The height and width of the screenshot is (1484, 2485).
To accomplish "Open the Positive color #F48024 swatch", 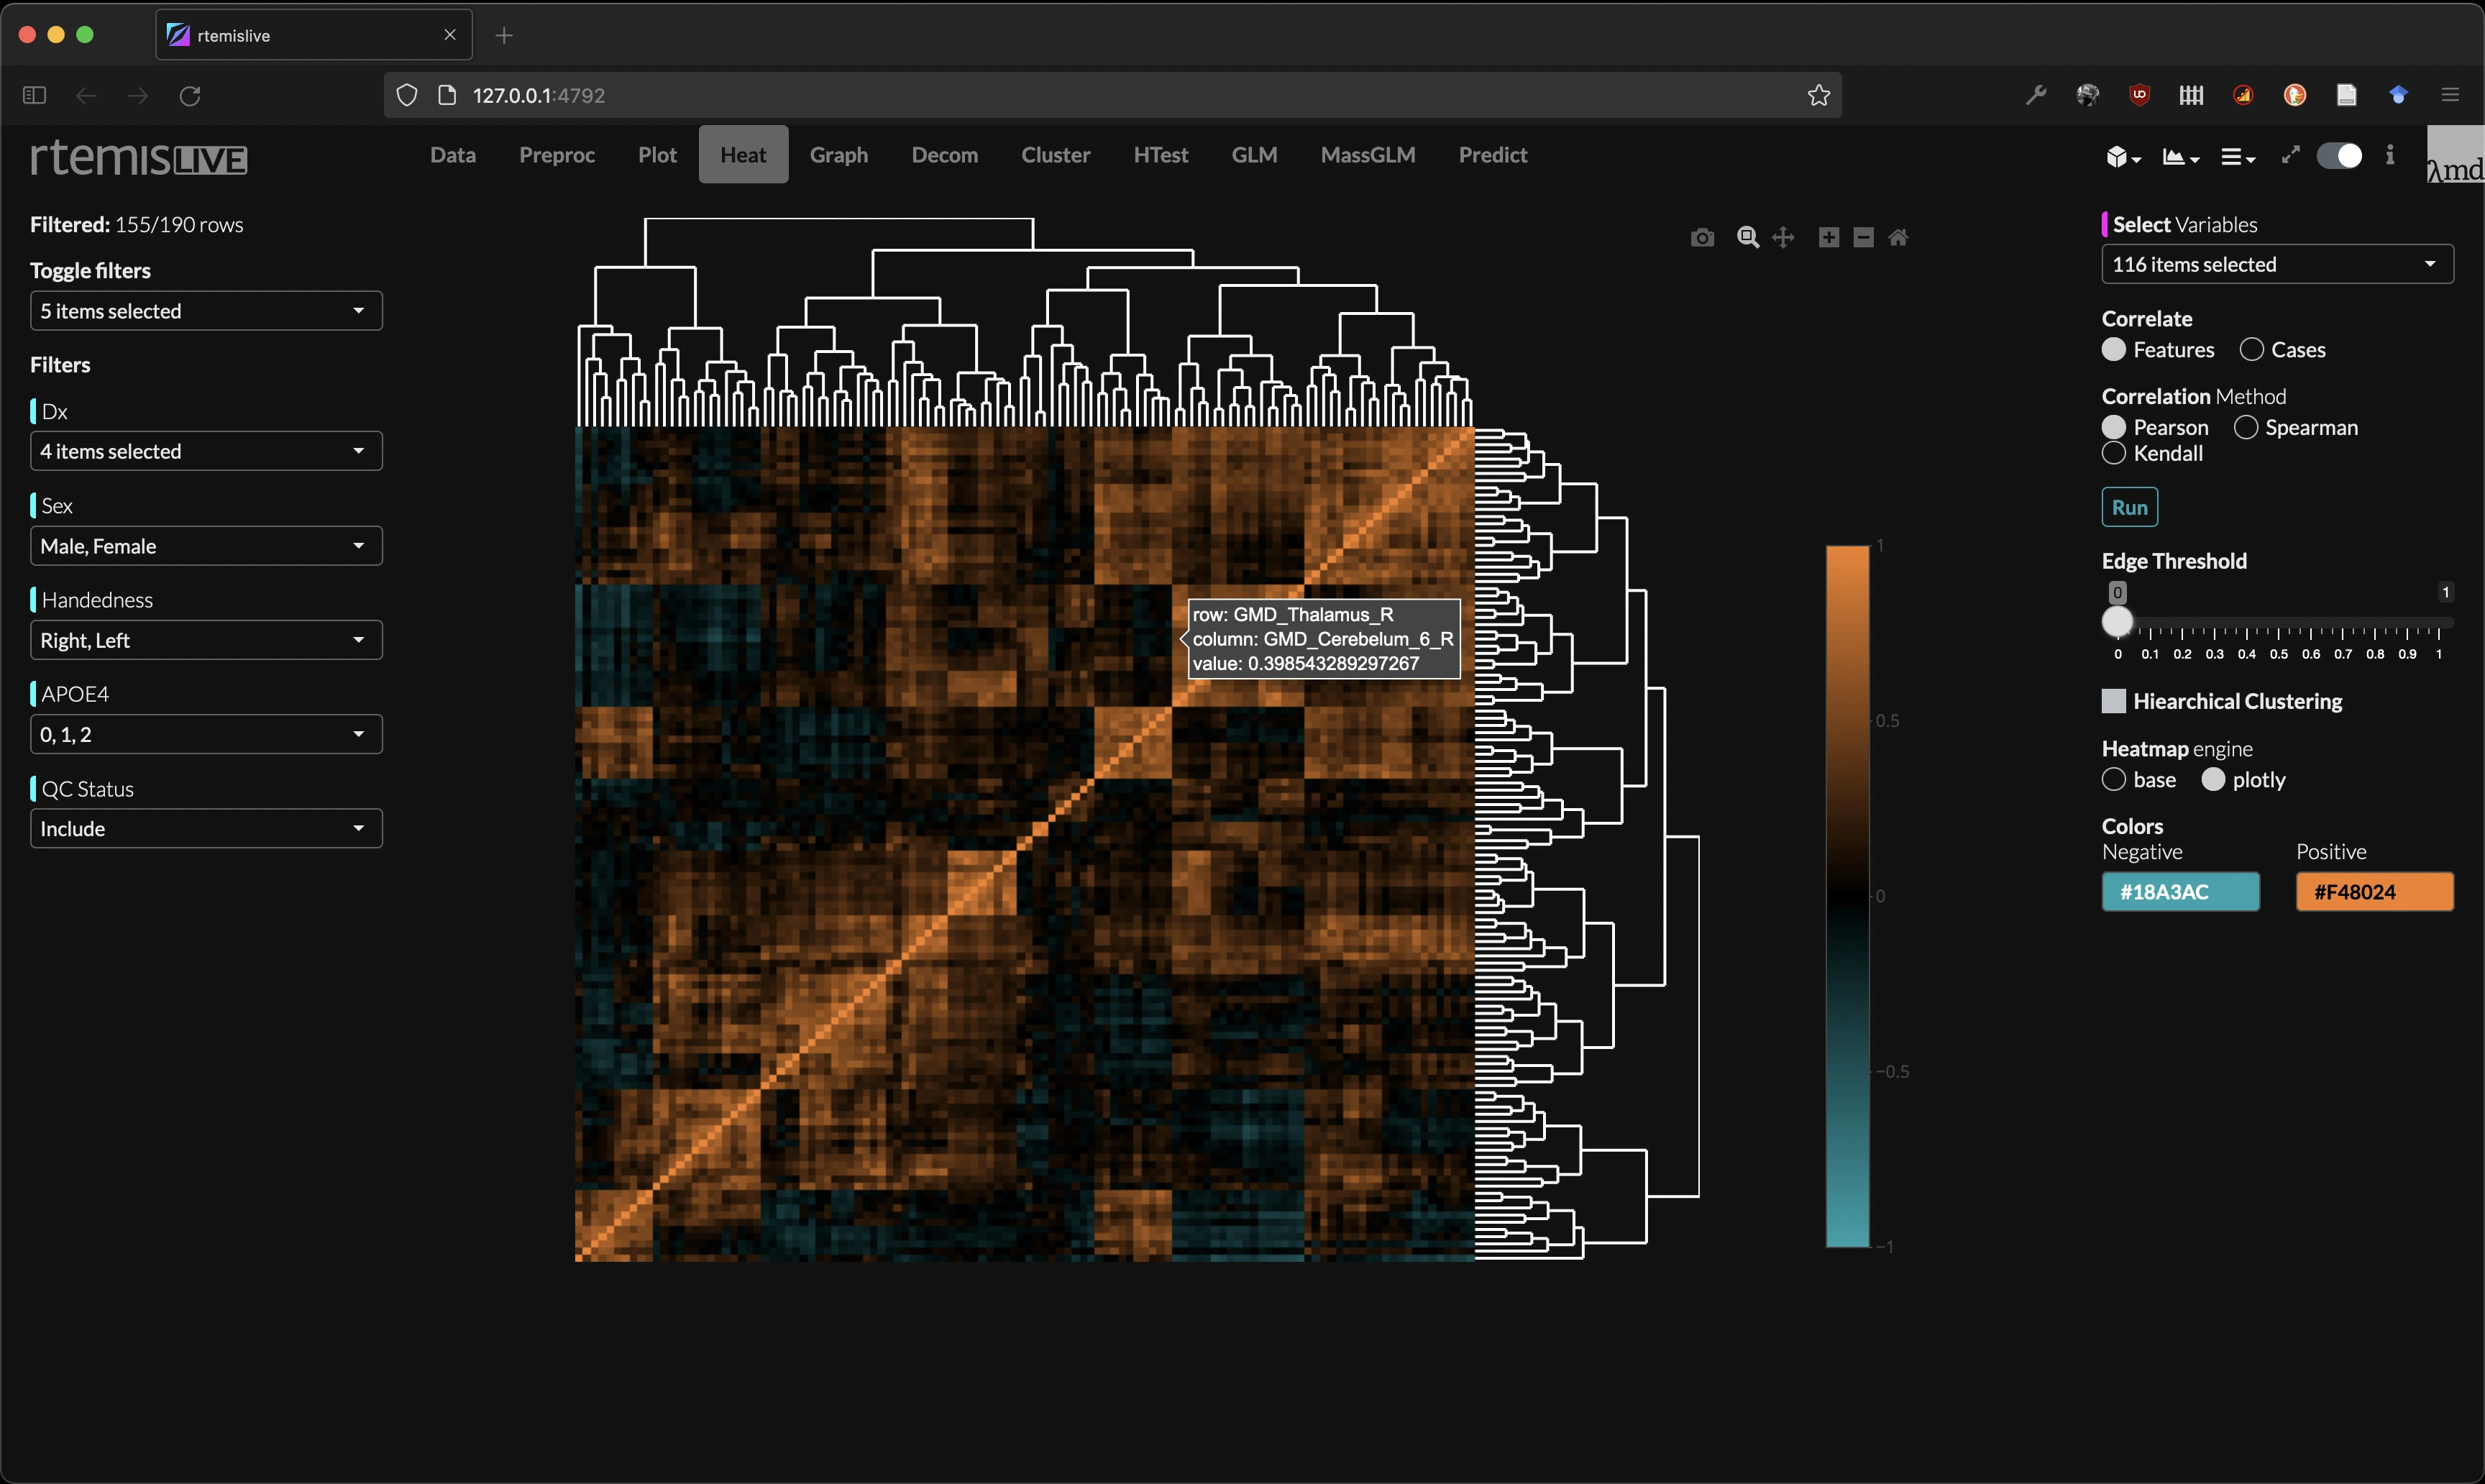I will click(2374, 892).
